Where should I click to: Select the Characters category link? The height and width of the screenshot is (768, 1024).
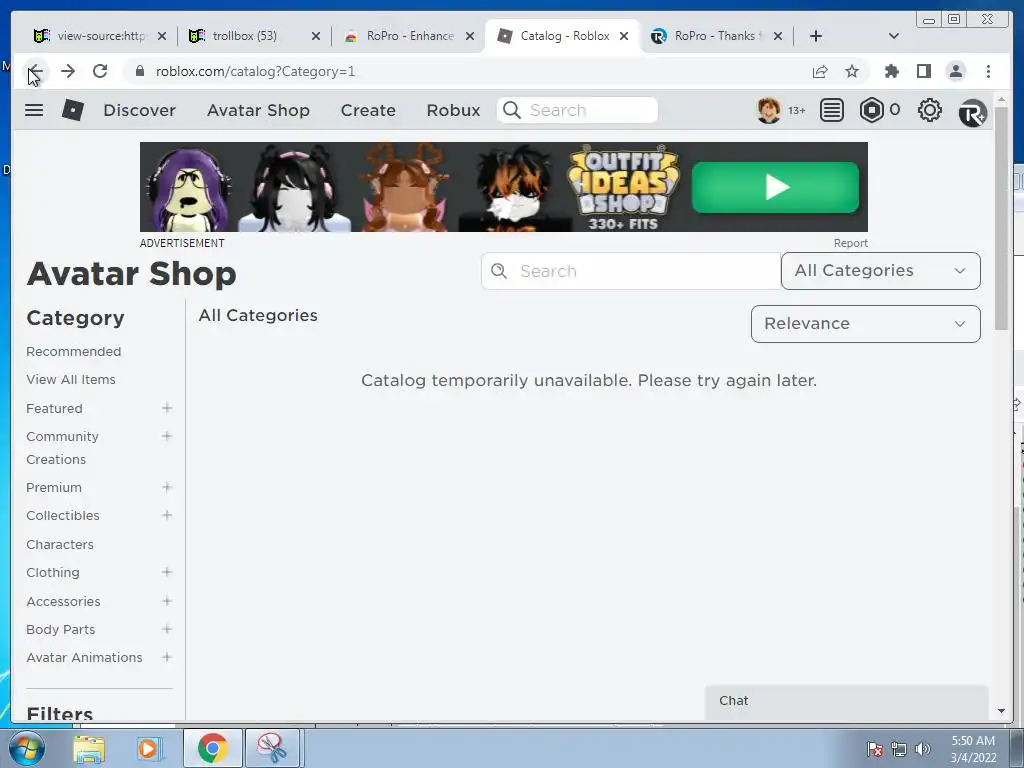(x=59, y=544)
